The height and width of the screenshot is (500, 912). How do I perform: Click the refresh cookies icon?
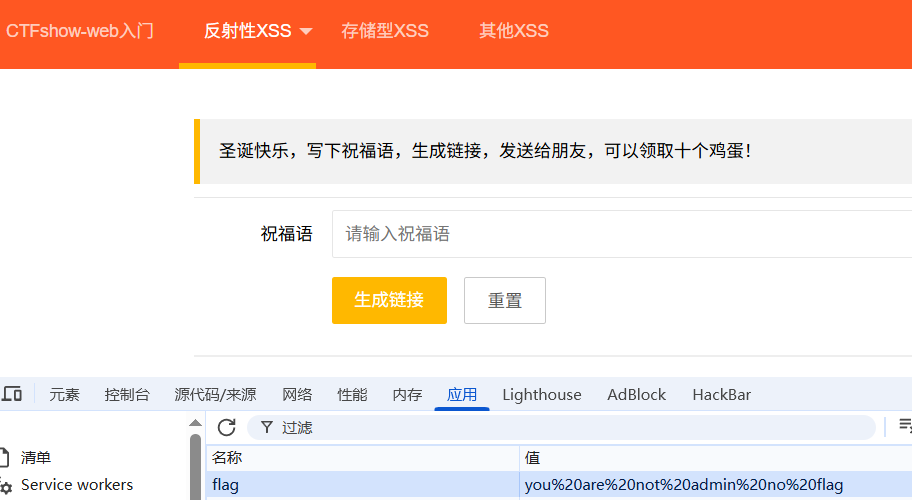pyautogui.click(x=227, y=427)
